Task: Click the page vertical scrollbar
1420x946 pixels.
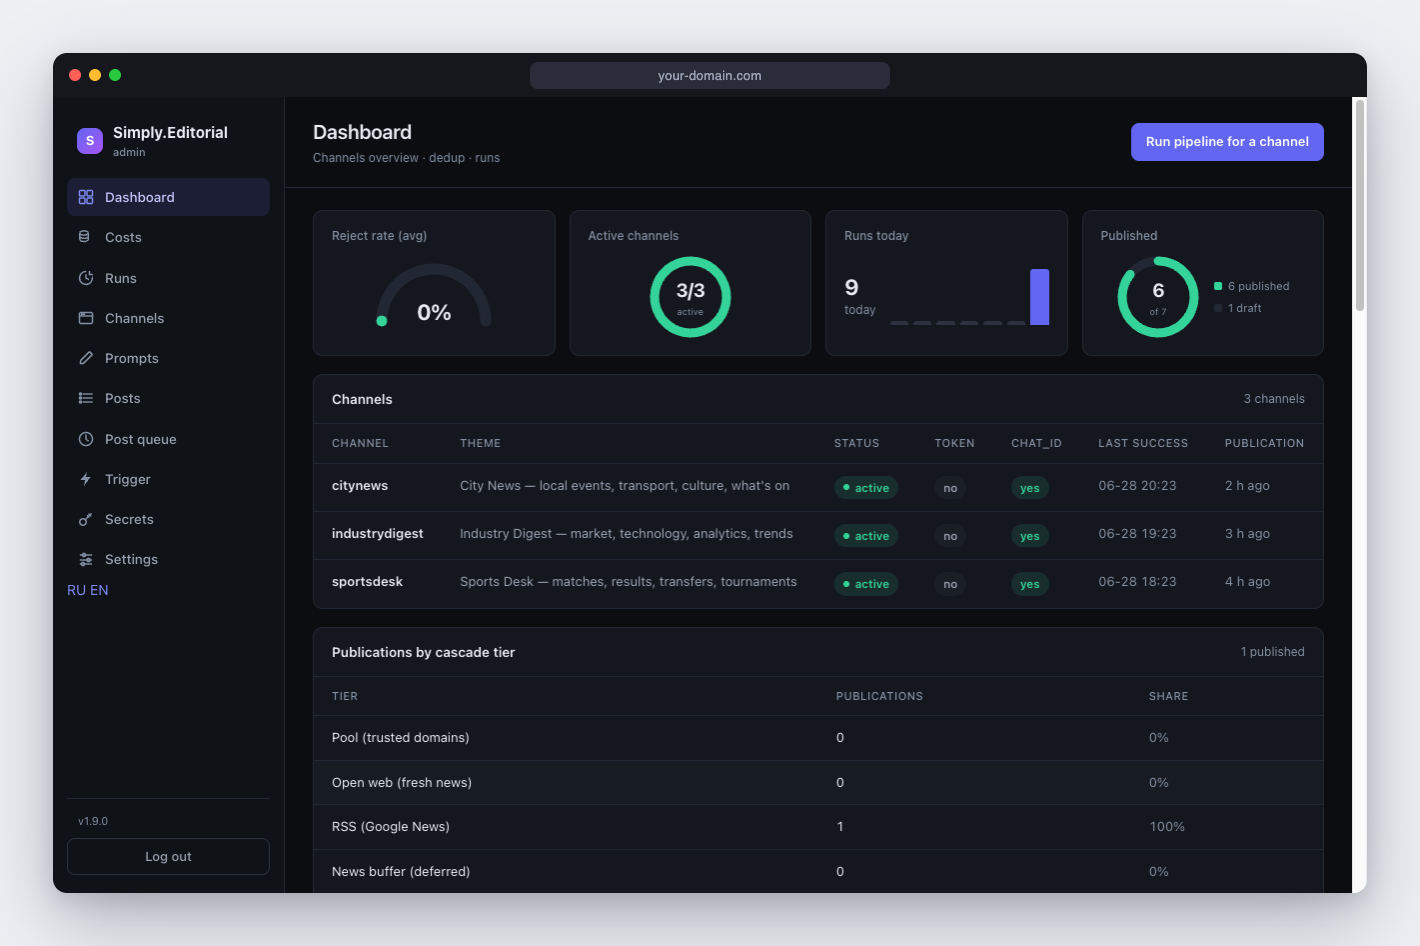Action: tap(1359, 206)
